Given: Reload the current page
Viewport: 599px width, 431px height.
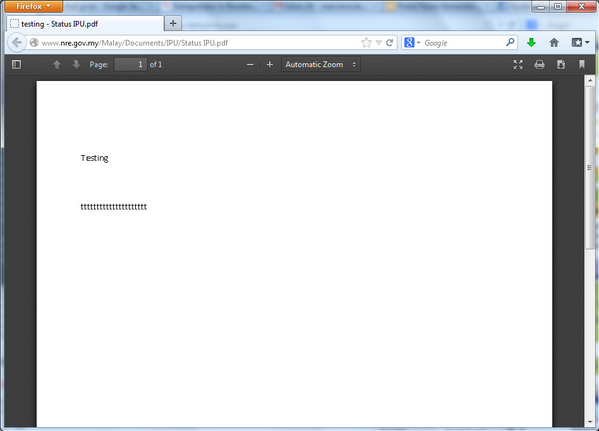Looking at the screenshot, I should pos(390,43).
